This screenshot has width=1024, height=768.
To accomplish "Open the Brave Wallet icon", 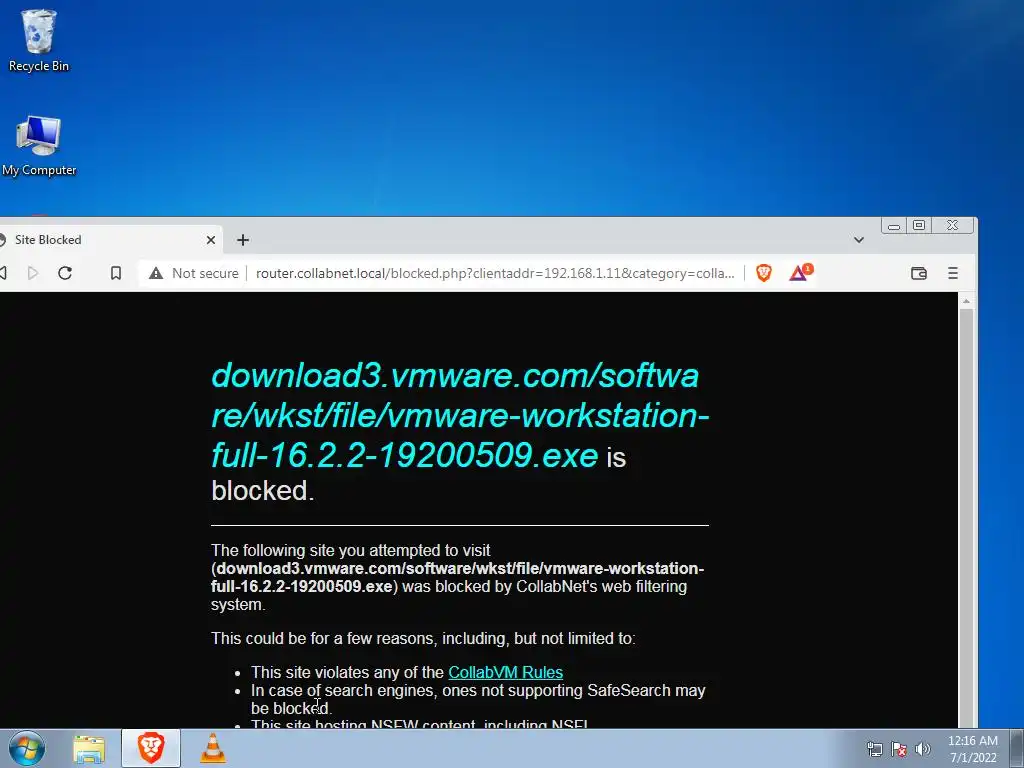I will pos(919,273).
